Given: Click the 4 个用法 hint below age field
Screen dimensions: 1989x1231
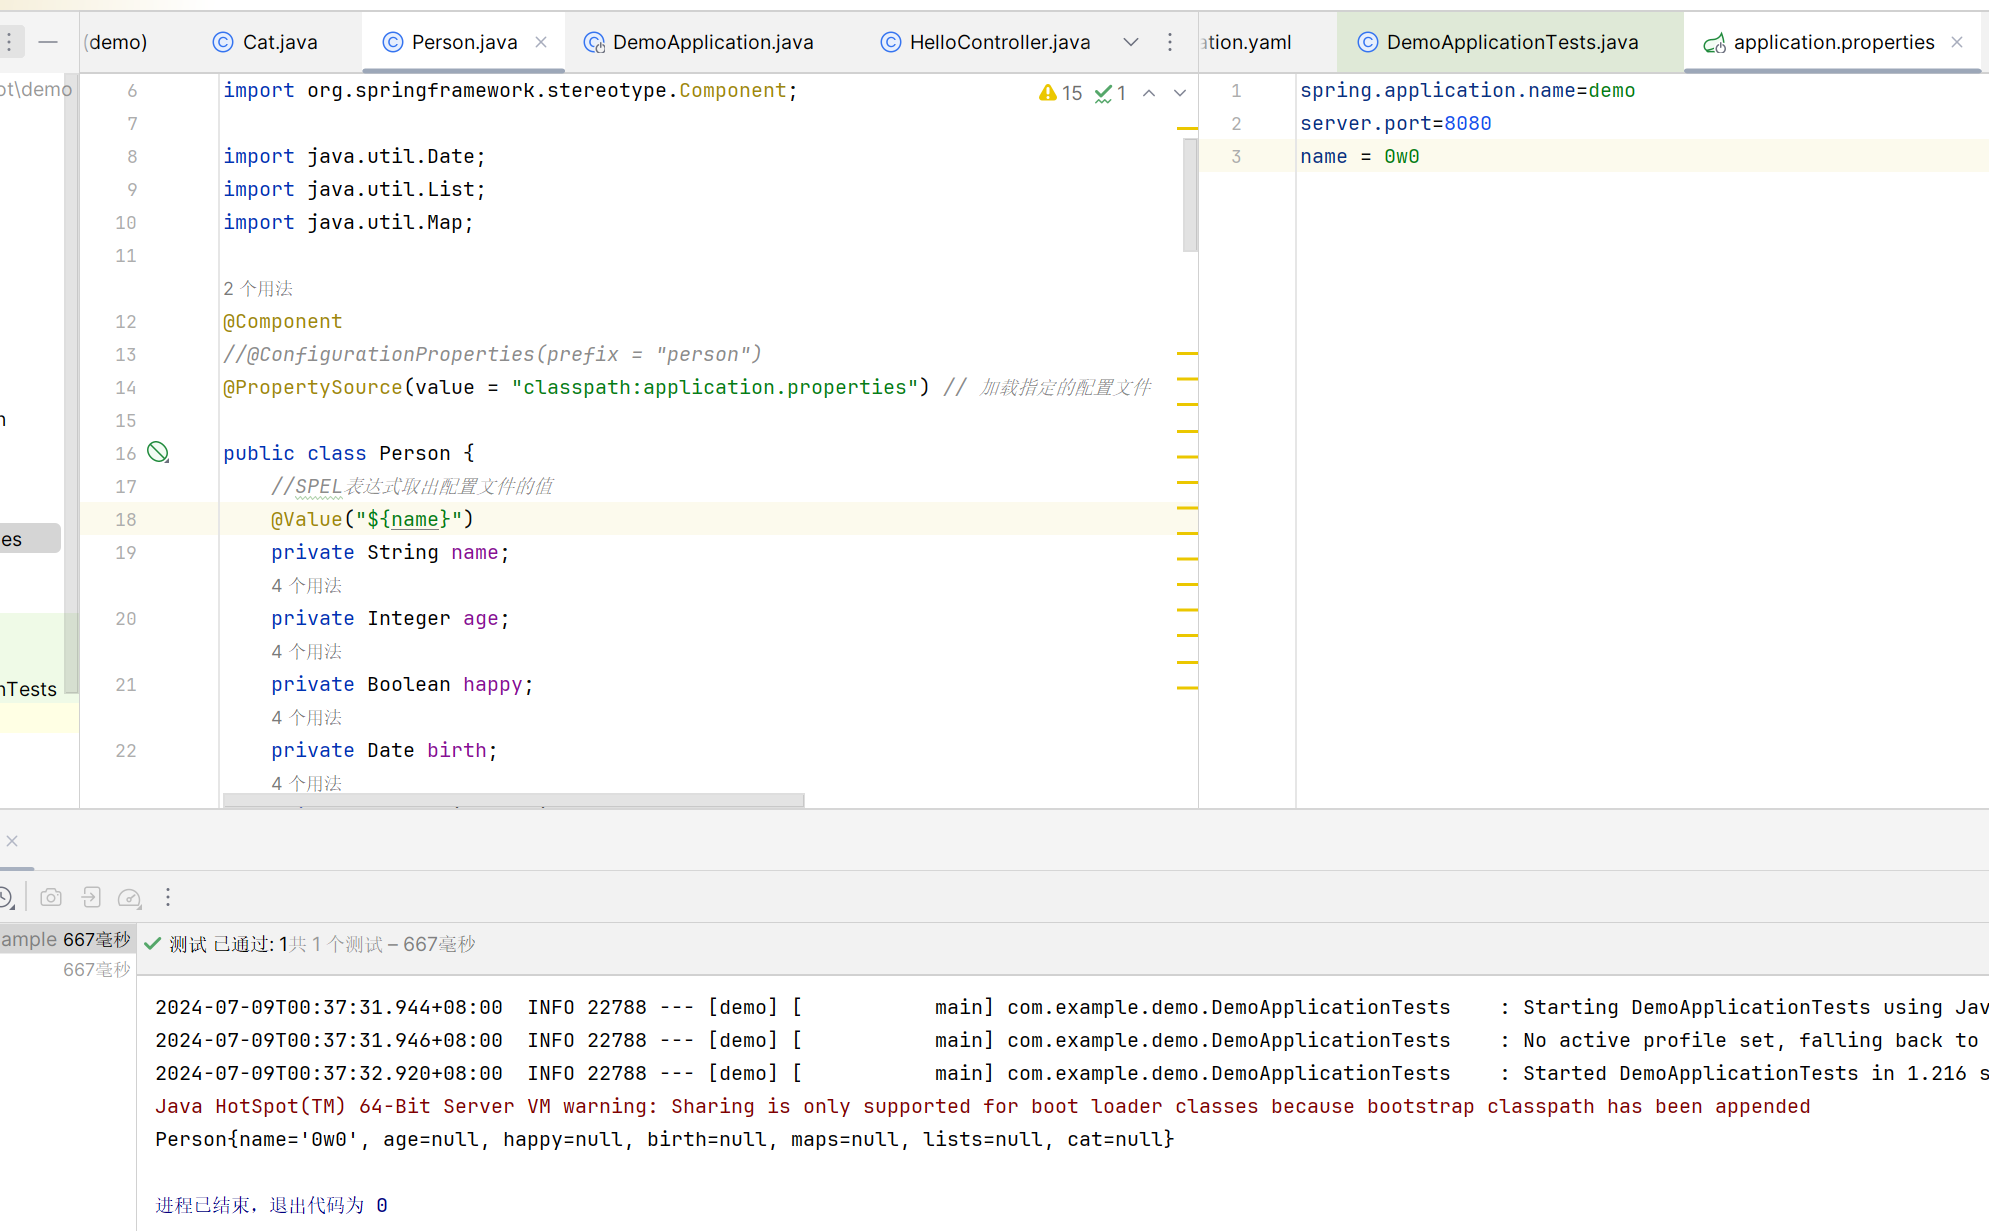Looking at the screenshot, I should (x=307, y=652).
